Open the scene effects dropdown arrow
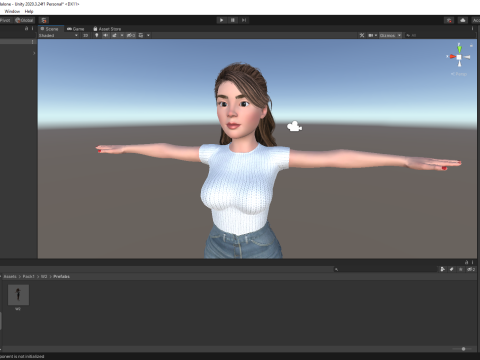 122,35
